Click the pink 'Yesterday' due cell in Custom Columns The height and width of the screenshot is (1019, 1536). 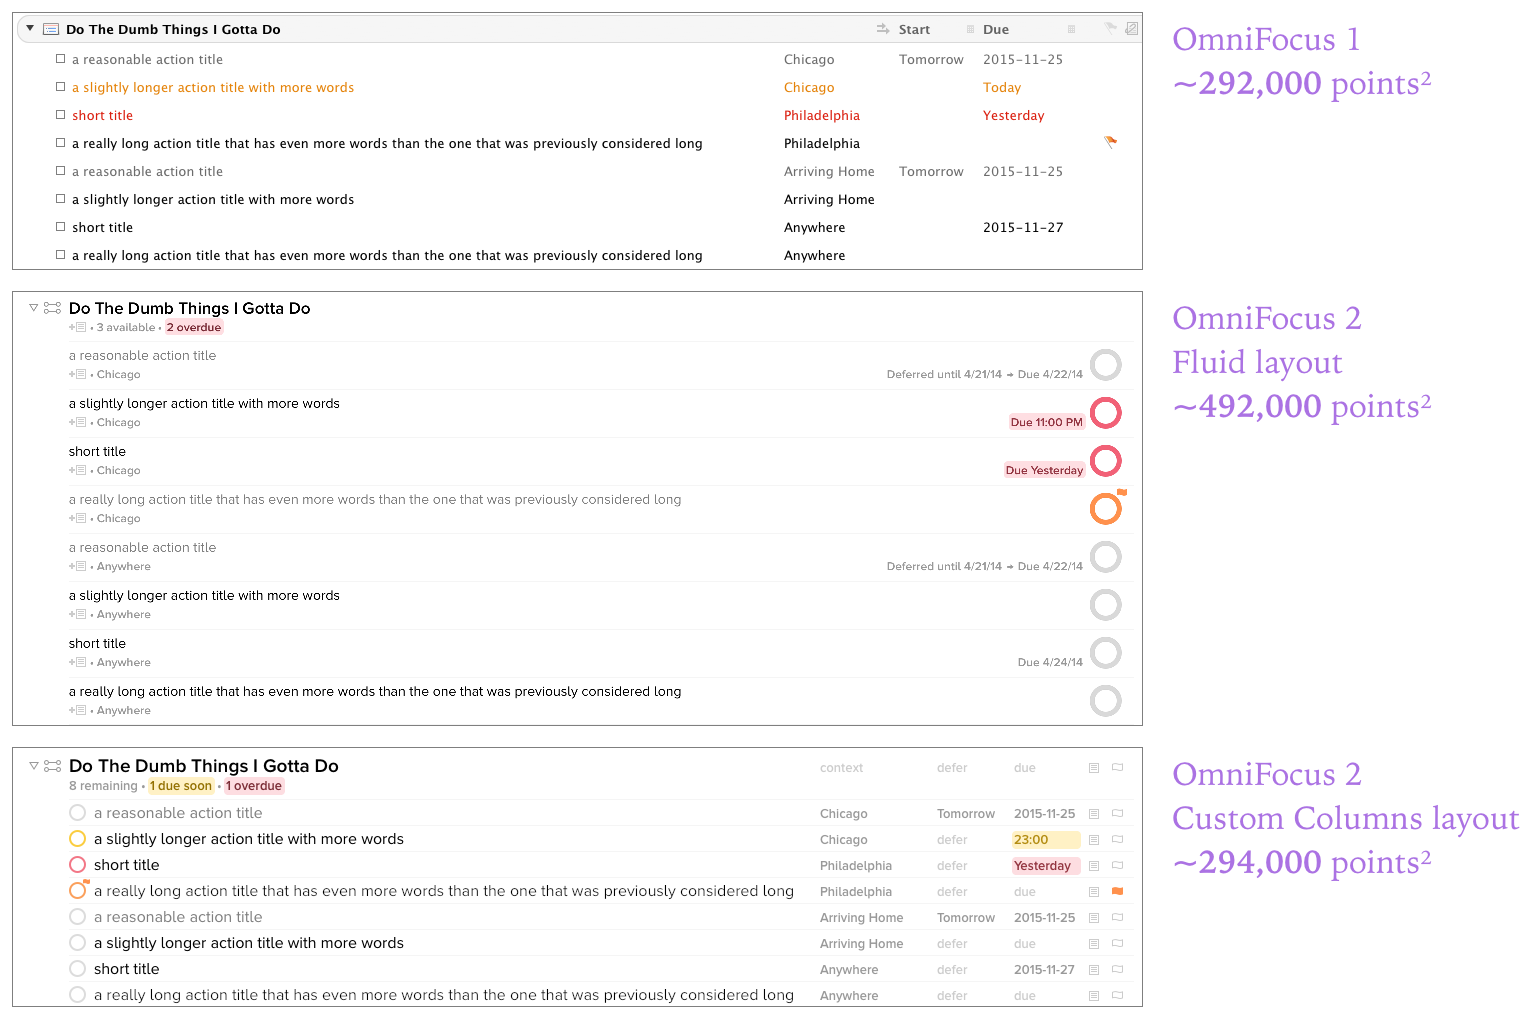click(1046, 866)
